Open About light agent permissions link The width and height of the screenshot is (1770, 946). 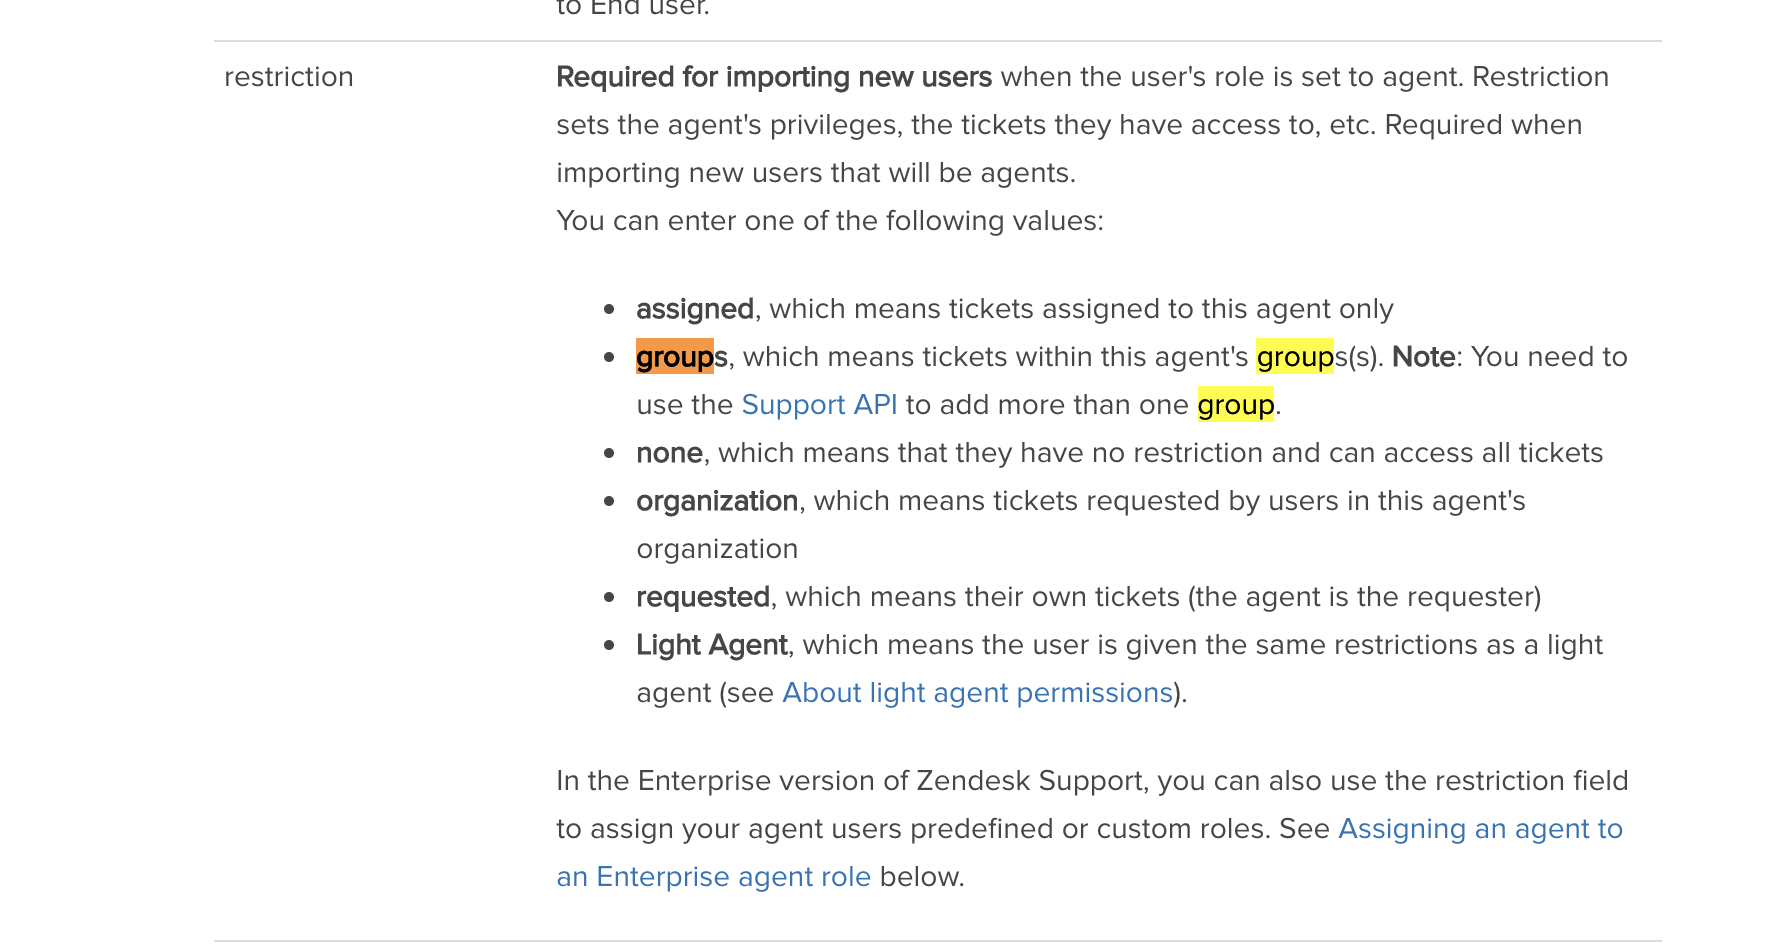[x=977, y=693]
